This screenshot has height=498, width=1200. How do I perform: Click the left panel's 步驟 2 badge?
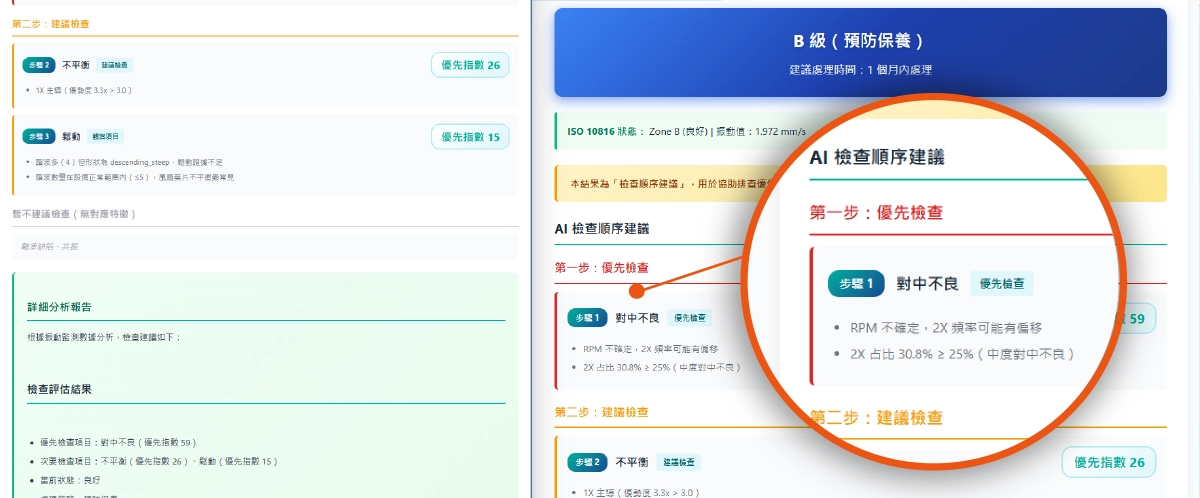38,65
